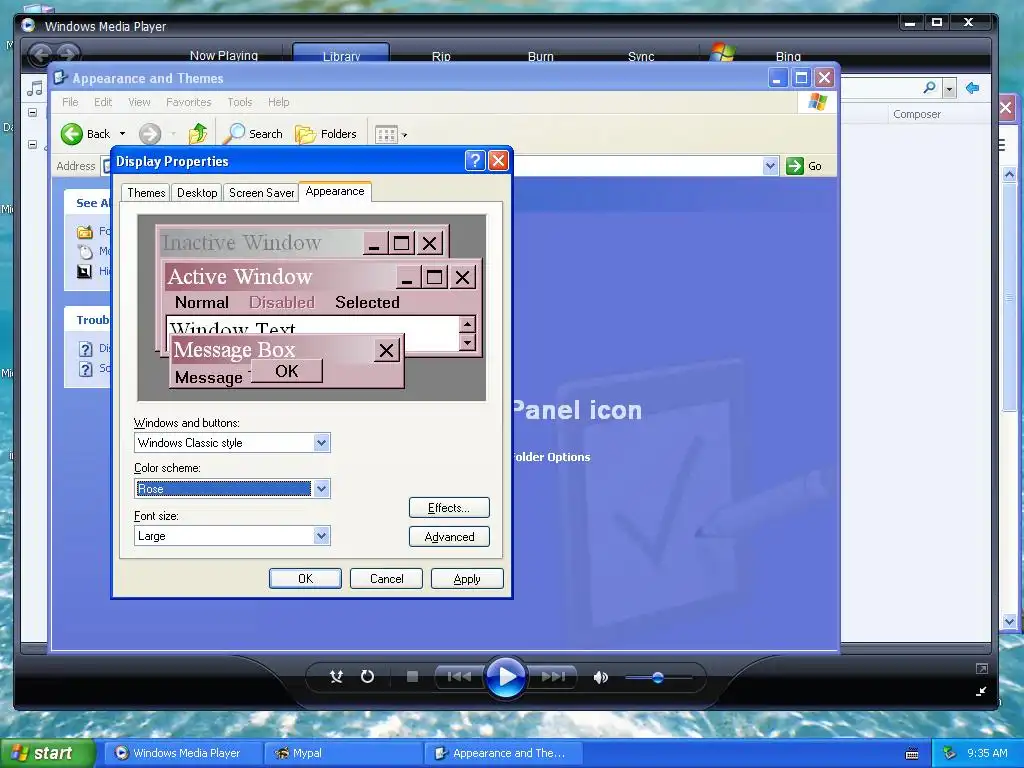The height and width of the screenshot is (768, 1024).
Task: Open the Media Player search options dropdown arrow
Action: pos(950,88)
